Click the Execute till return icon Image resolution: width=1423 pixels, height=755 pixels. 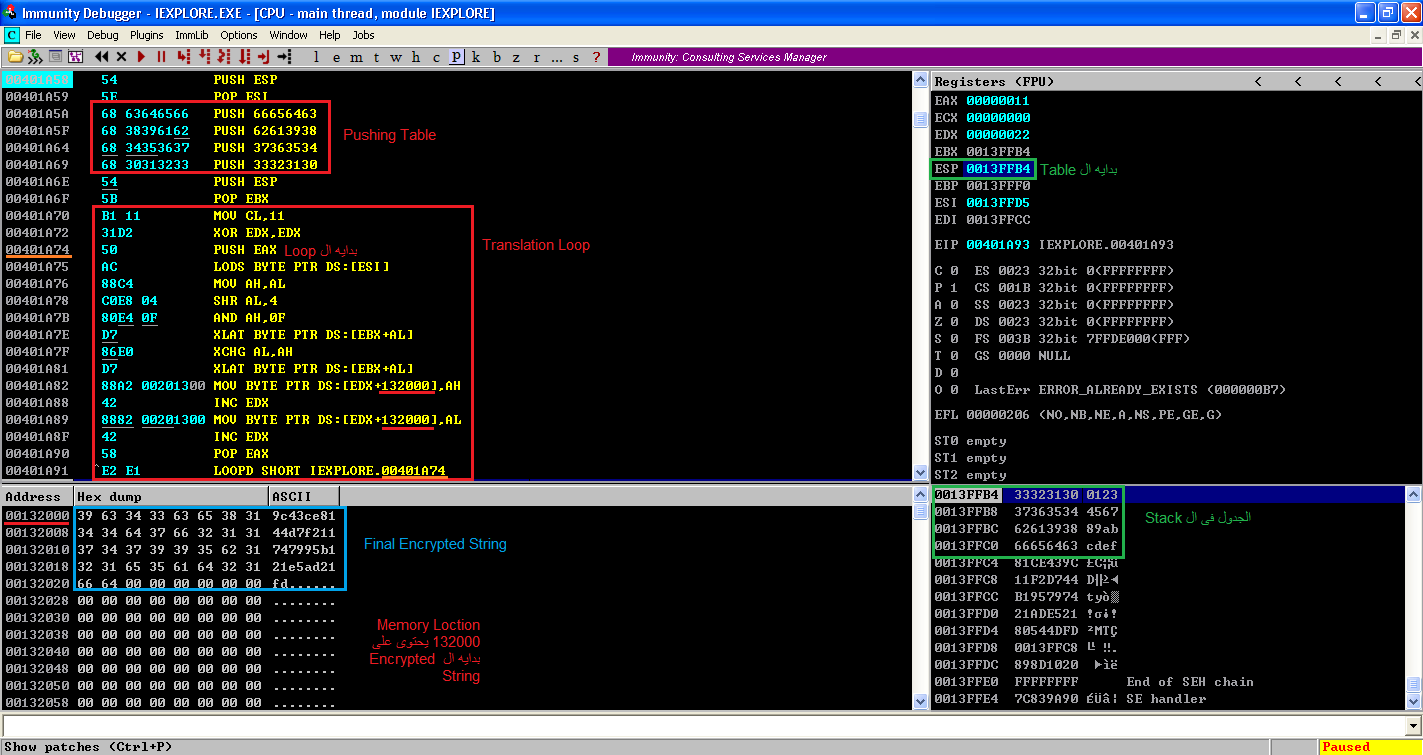264,57
